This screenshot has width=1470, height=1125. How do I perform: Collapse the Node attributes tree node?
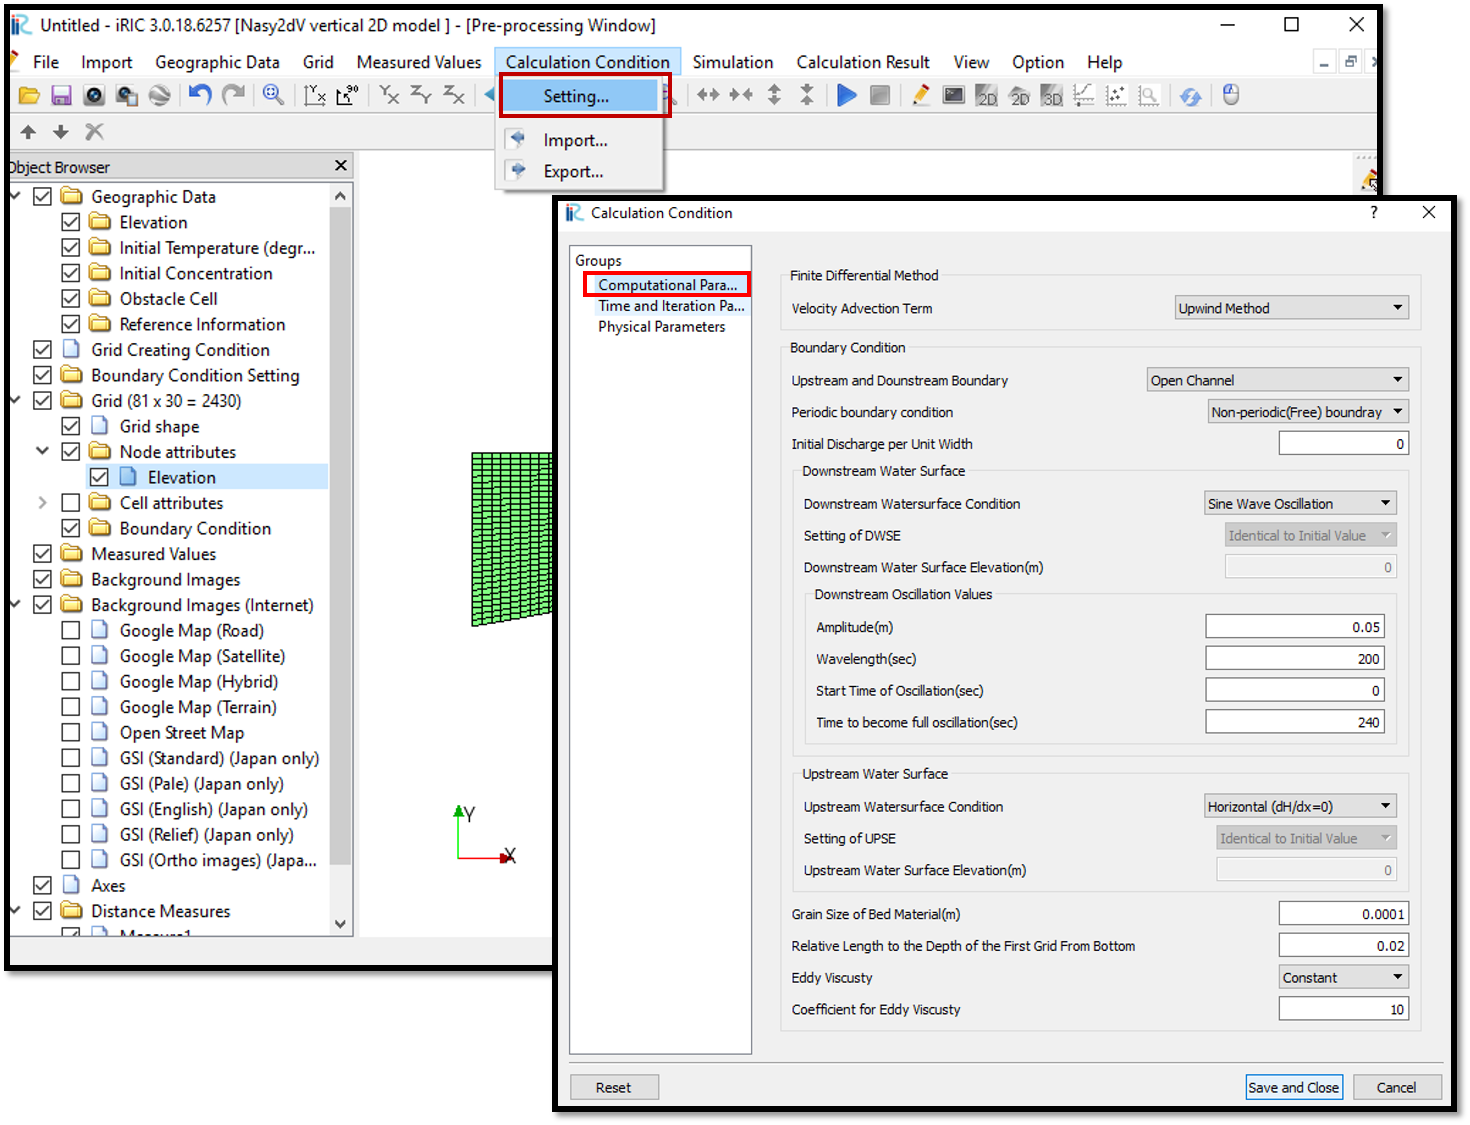tap(42, 451)
